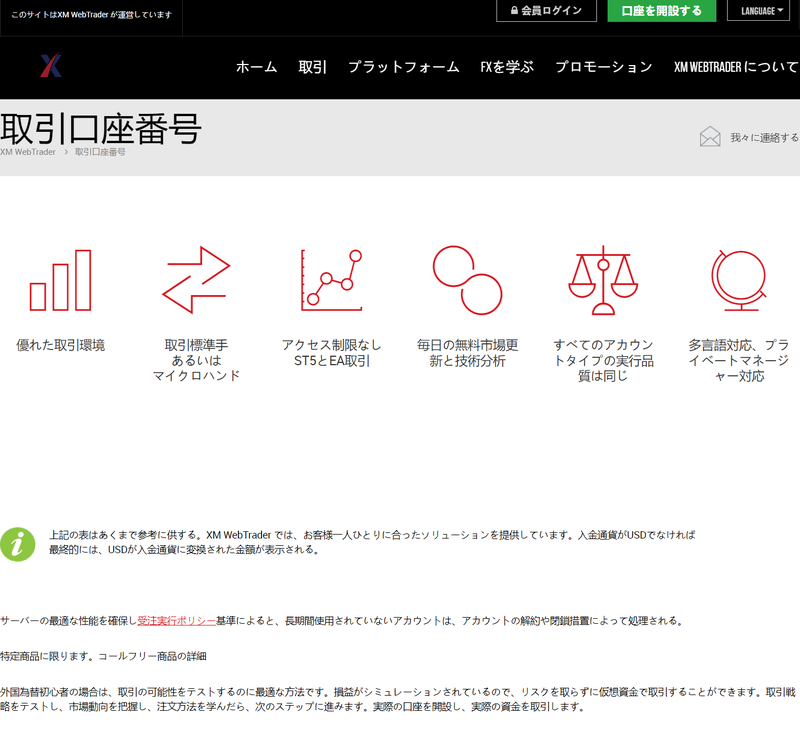Click the bar chart trading environment icon

point(60,280)
